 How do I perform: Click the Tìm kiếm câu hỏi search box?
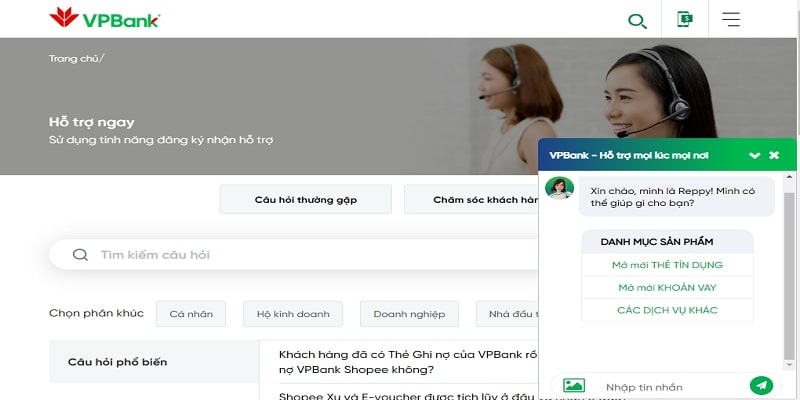click(x=294, y=255)
